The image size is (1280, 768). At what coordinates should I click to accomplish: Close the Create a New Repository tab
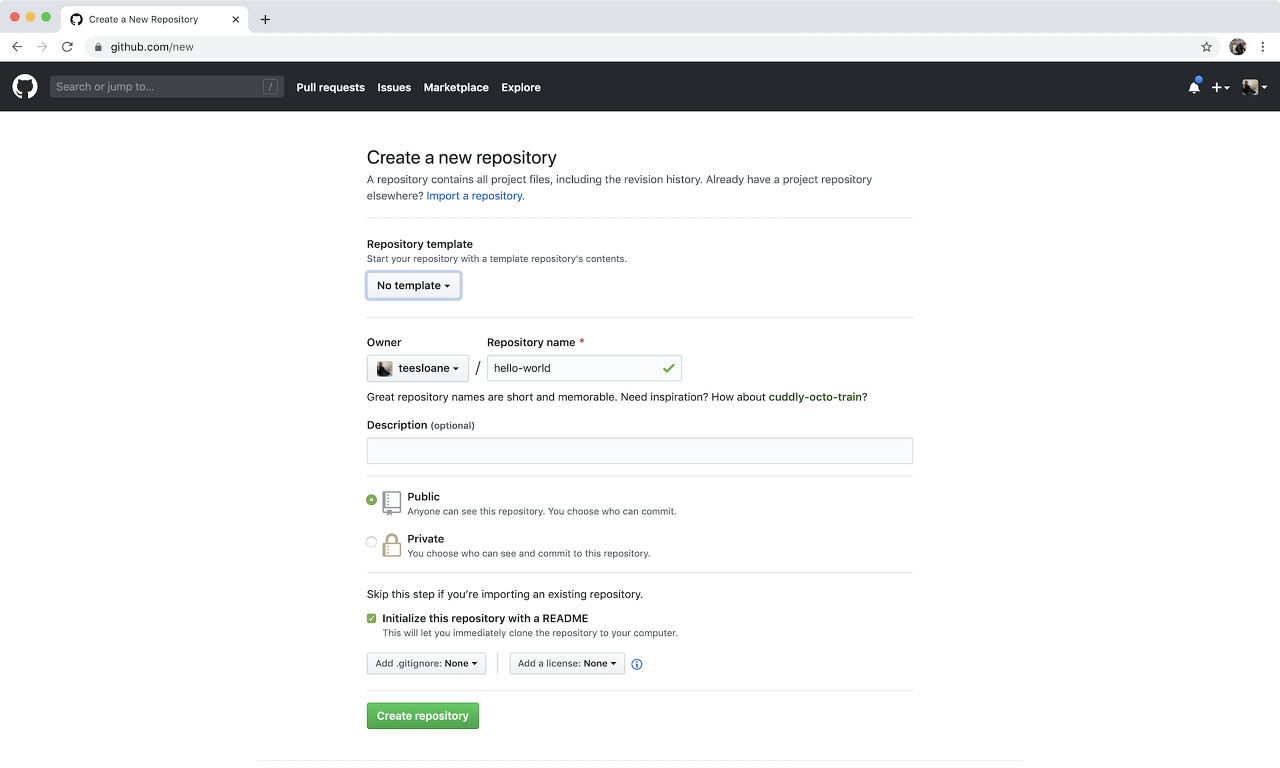[x=235, y=19]
